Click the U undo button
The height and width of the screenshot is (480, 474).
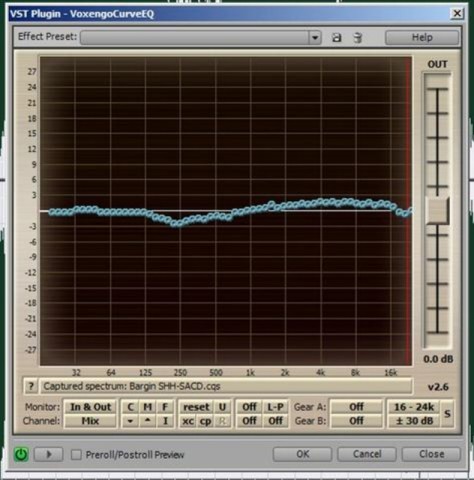click(x=222, y=407)
